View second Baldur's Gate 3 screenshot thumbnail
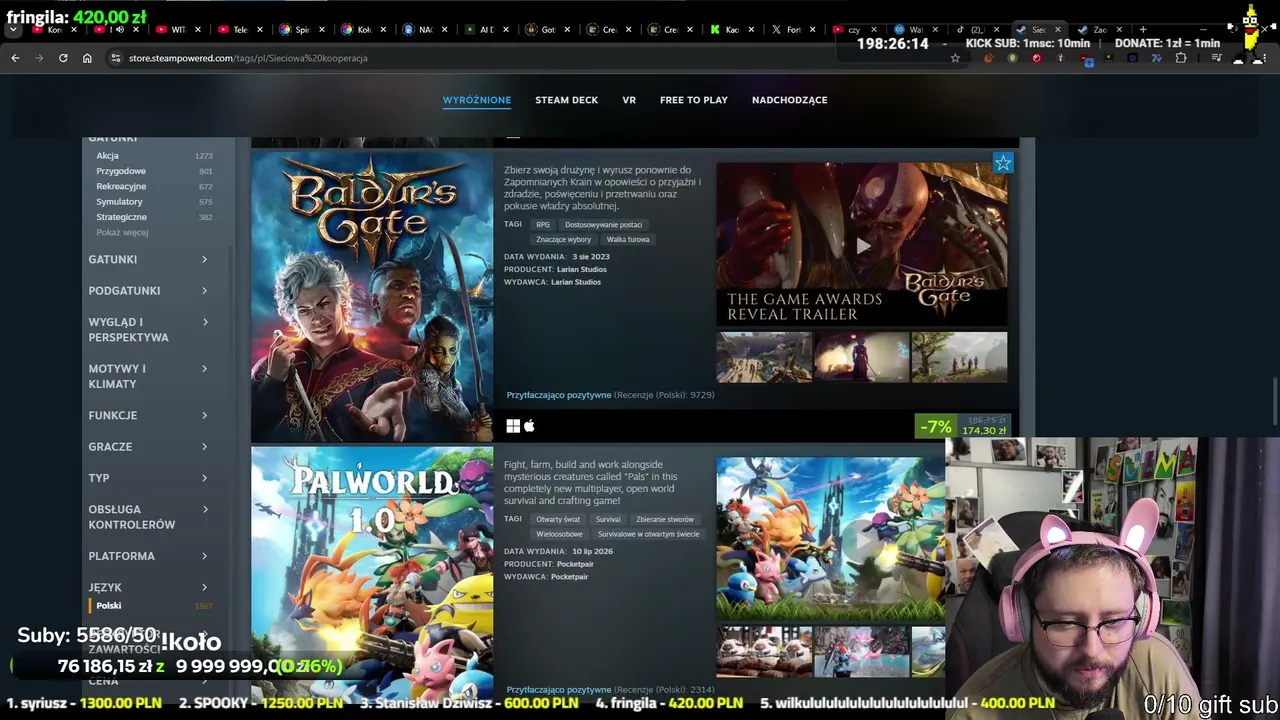Image resolution: width=1280 pixels, height=720 pixels. pos(861,357)
